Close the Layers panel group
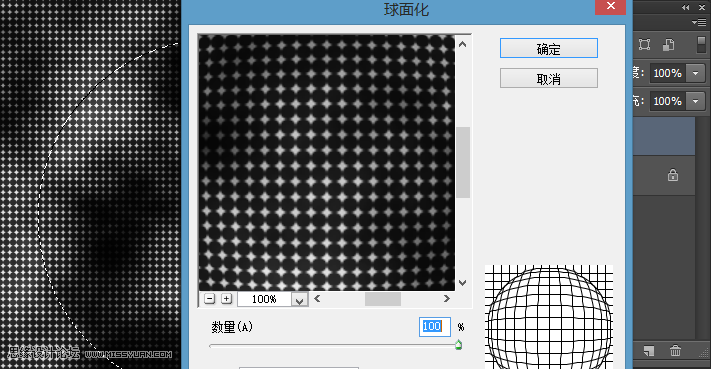This screenshot has width=711, height=369. tap(701, 7)
